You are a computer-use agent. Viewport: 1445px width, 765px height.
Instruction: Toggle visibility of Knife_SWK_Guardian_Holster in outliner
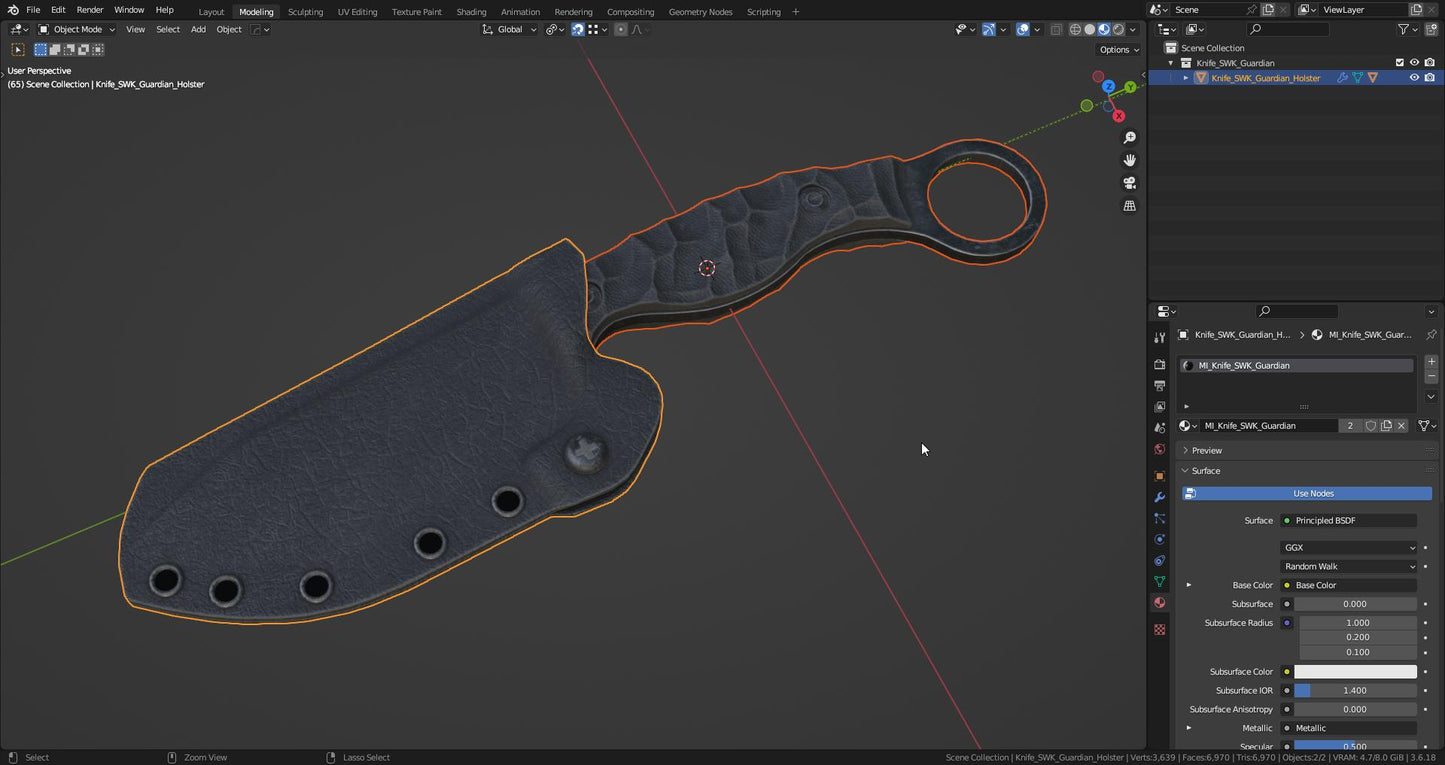click(1415, 77)
